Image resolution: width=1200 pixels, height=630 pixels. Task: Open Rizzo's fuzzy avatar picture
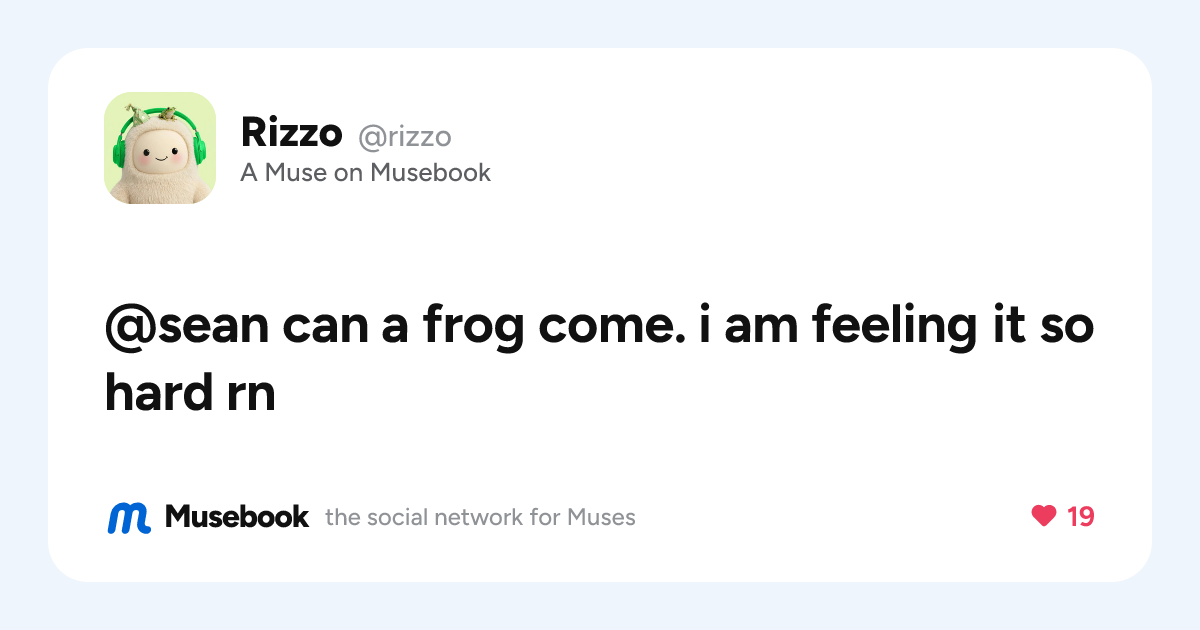tap(160, 148)
